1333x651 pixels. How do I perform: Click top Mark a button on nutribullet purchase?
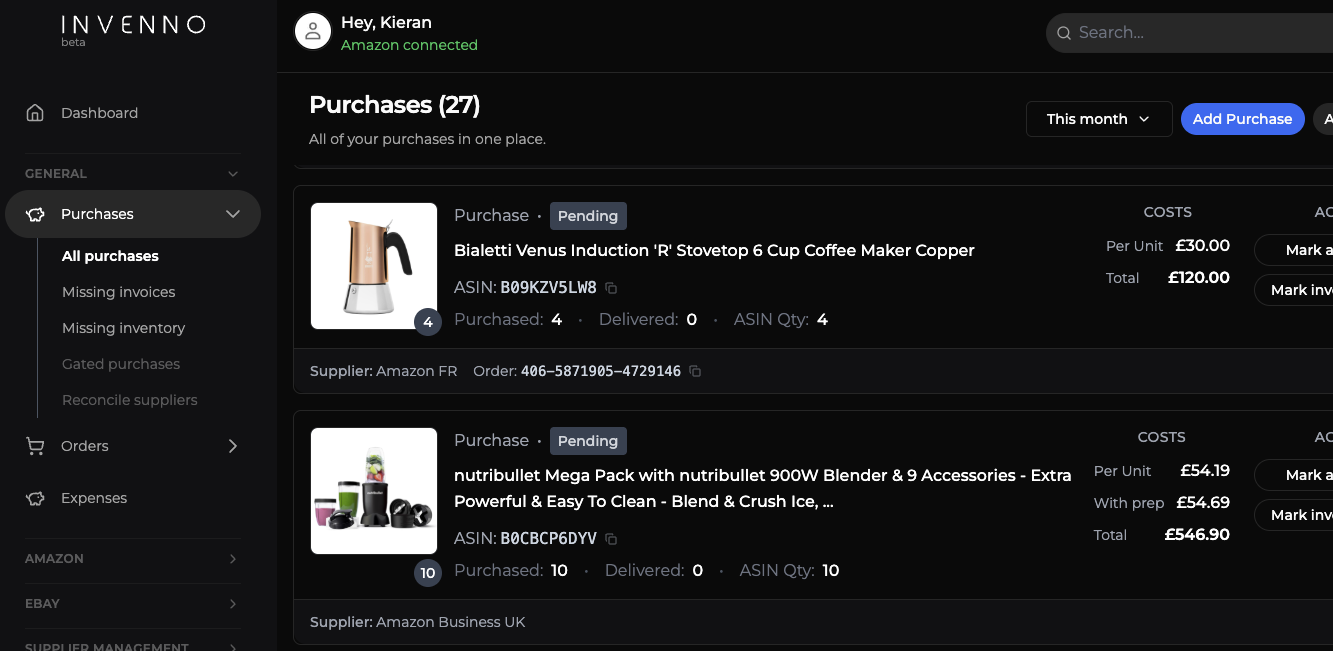point(1294,475)
